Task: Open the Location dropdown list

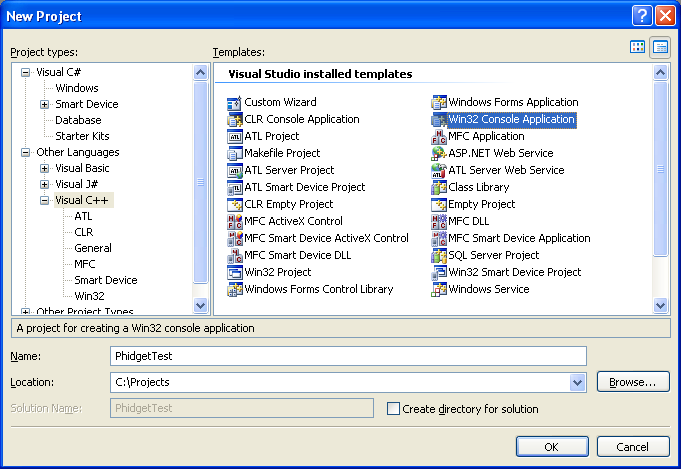Action: 577,383
